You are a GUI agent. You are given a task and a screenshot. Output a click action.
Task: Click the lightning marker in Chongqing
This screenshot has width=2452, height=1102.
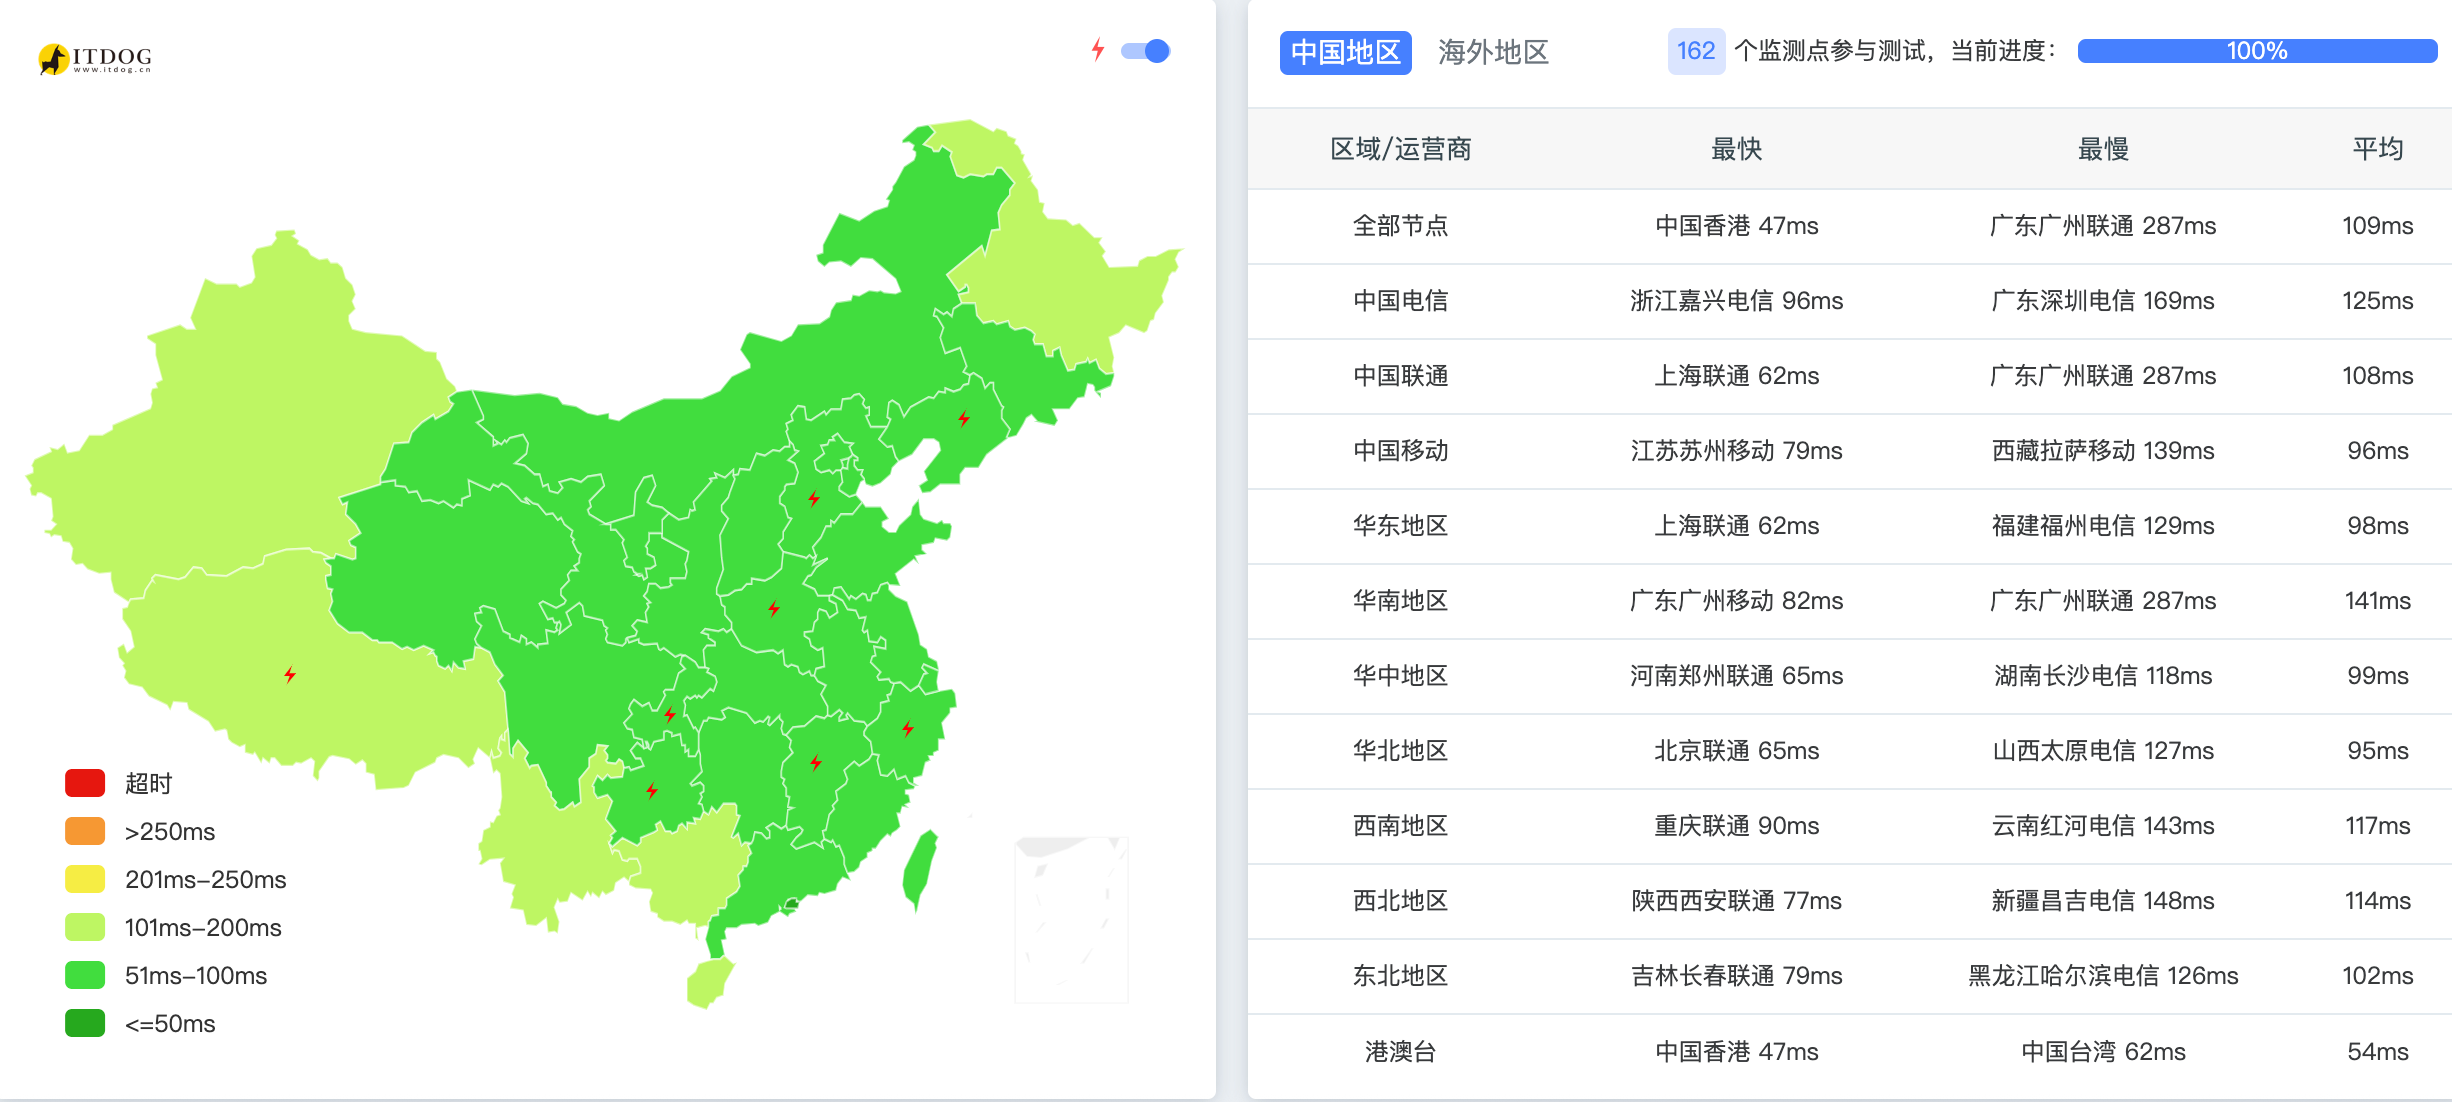point(670,714)
